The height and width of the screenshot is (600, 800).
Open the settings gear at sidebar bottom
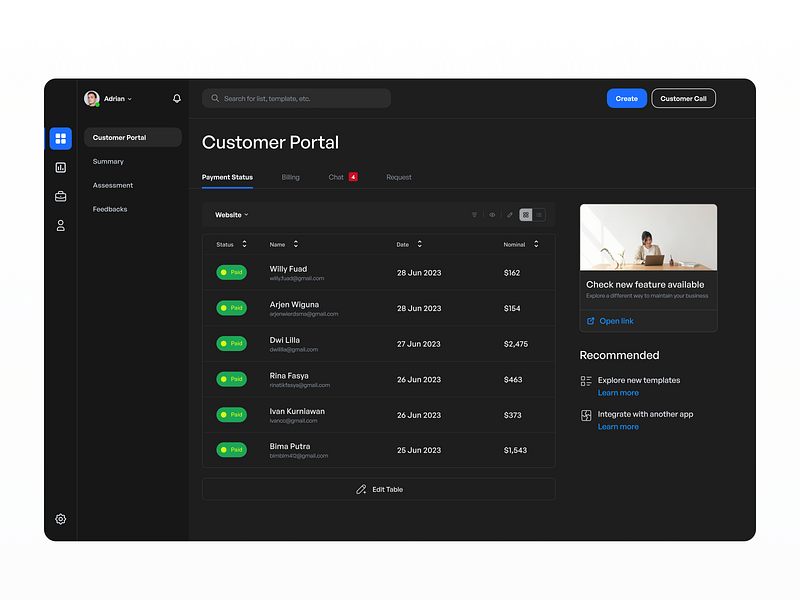[60, 519]
